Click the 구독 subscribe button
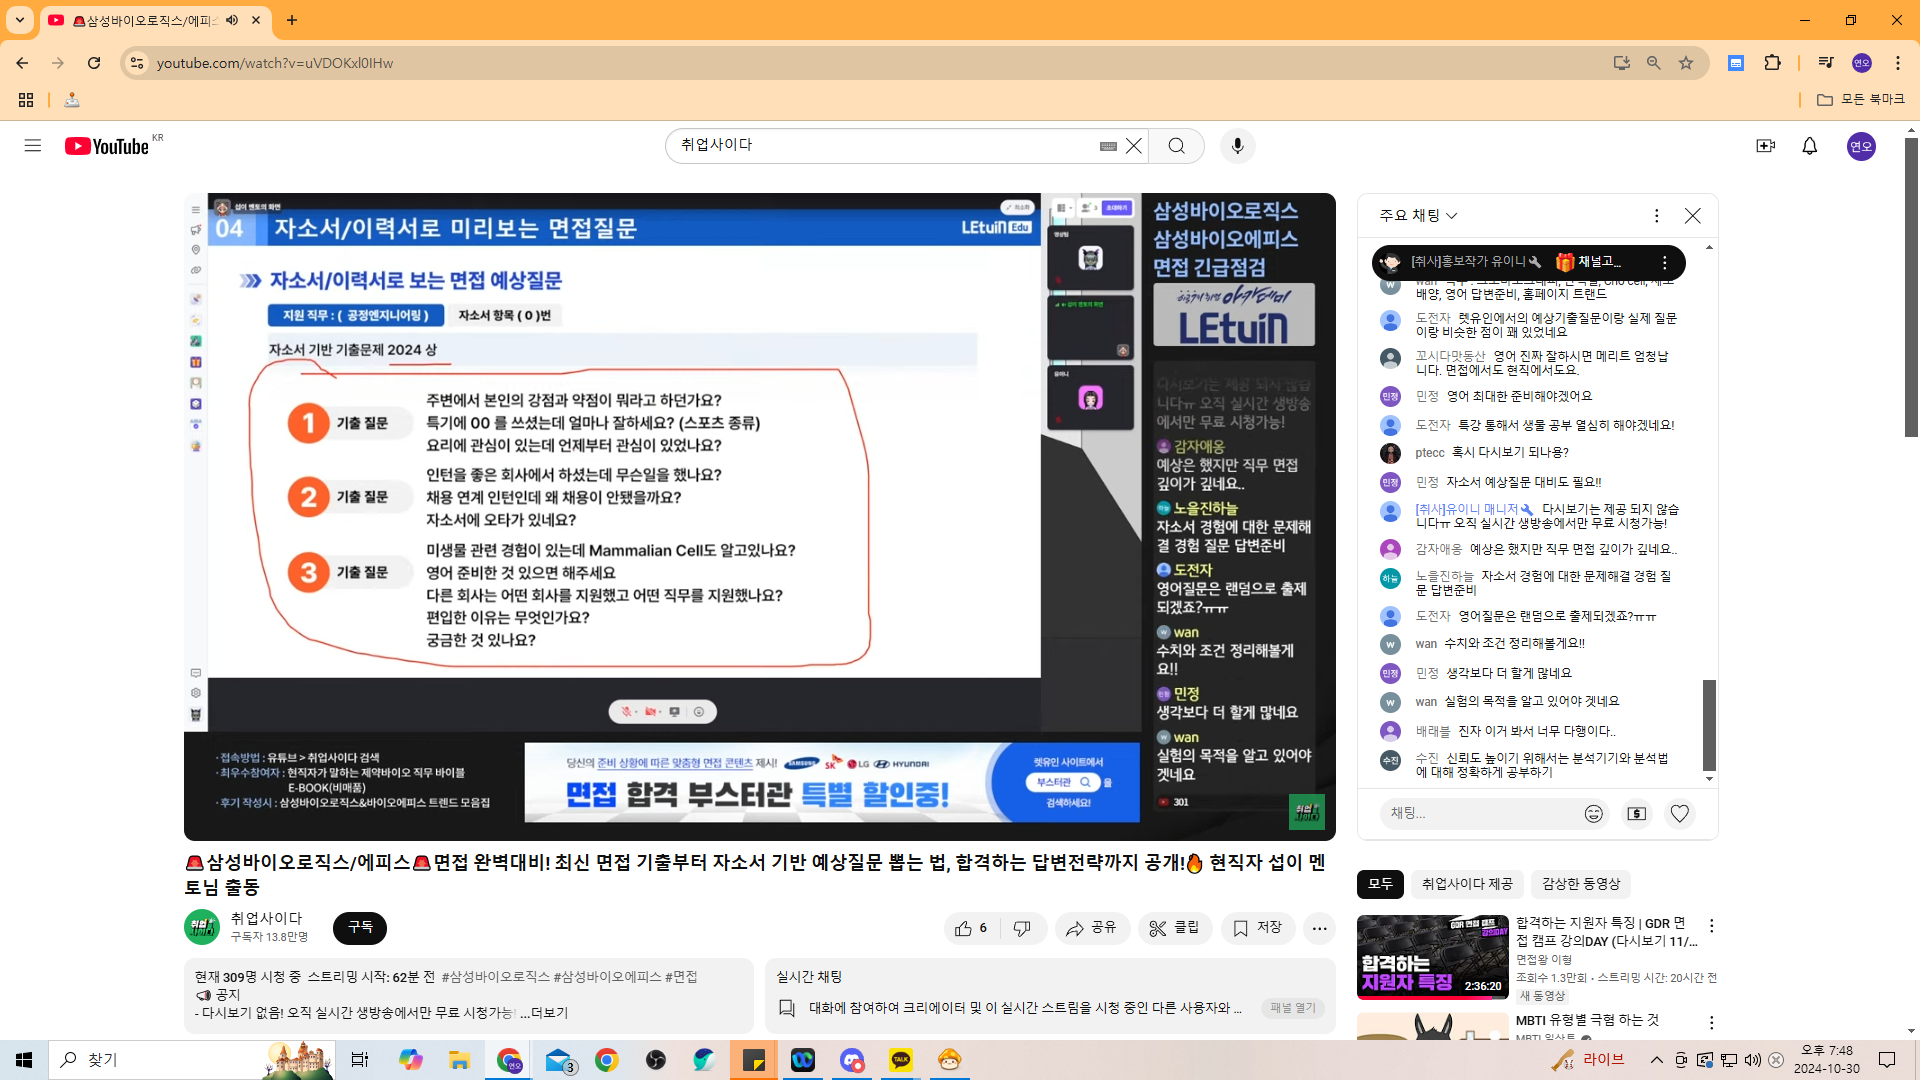The height and width of the screenshot is (1080, 1920). coord(360,928)
